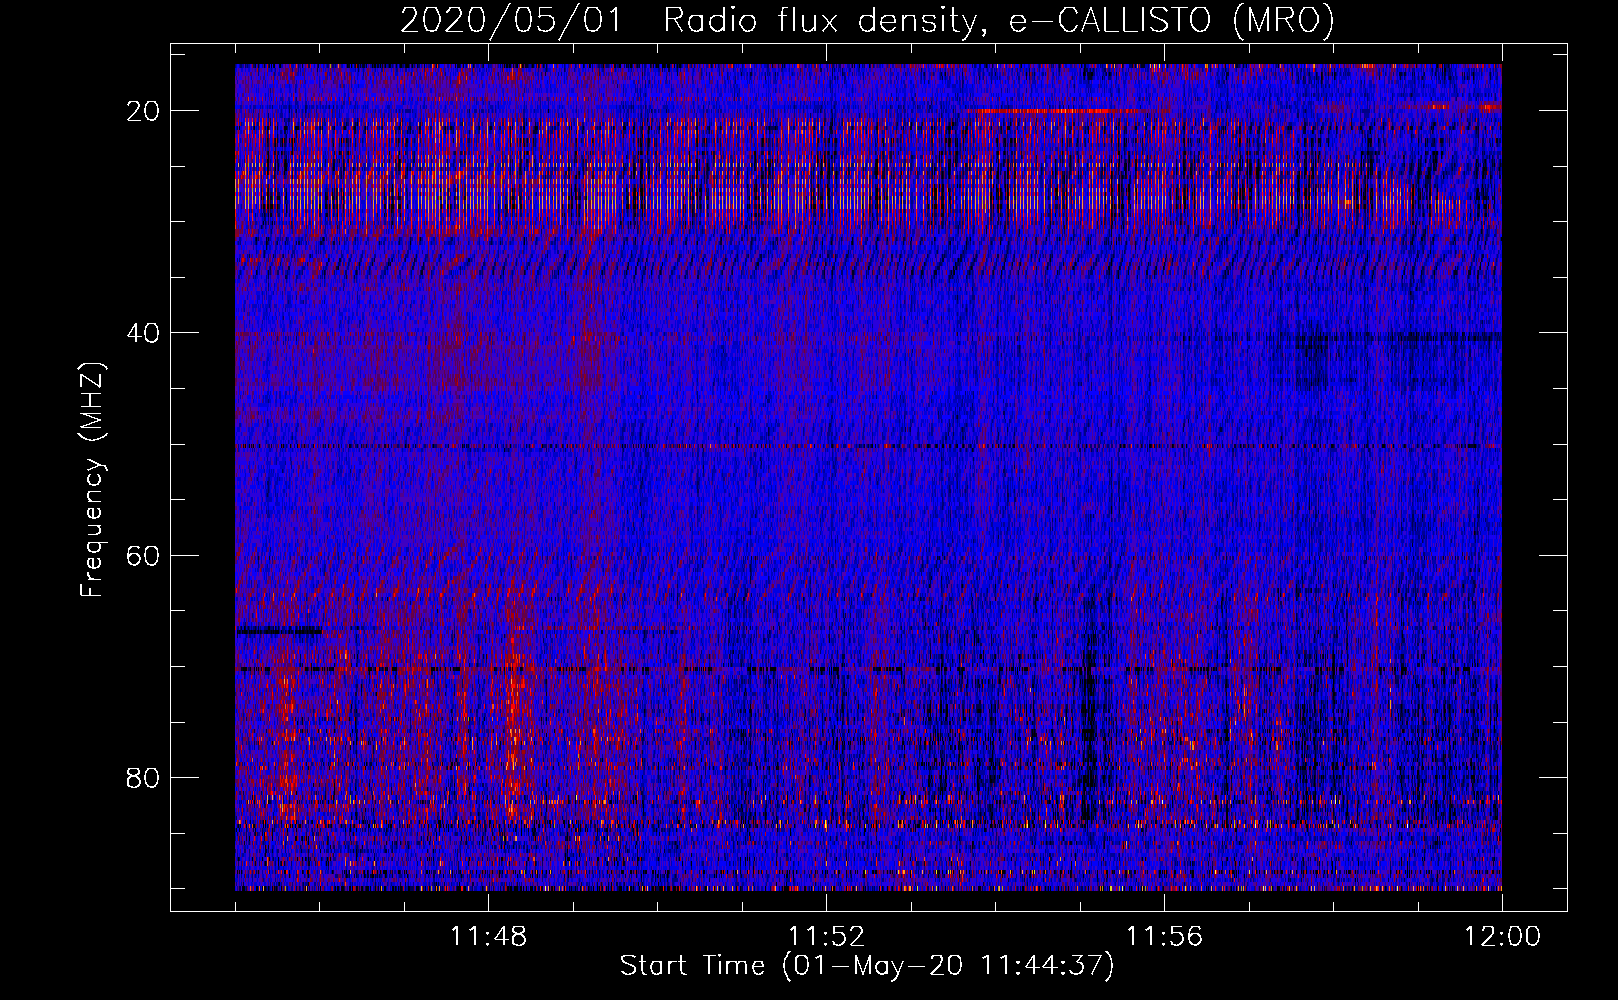Click the 'Frequency (MHZ)' axis title
The width and height of the screenshot is (1618, 1000).
point(92,479)
